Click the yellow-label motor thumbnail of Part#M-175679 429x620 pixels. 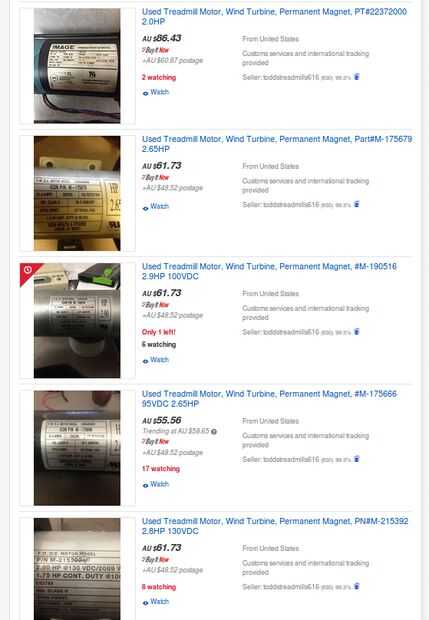click(77, 193)
